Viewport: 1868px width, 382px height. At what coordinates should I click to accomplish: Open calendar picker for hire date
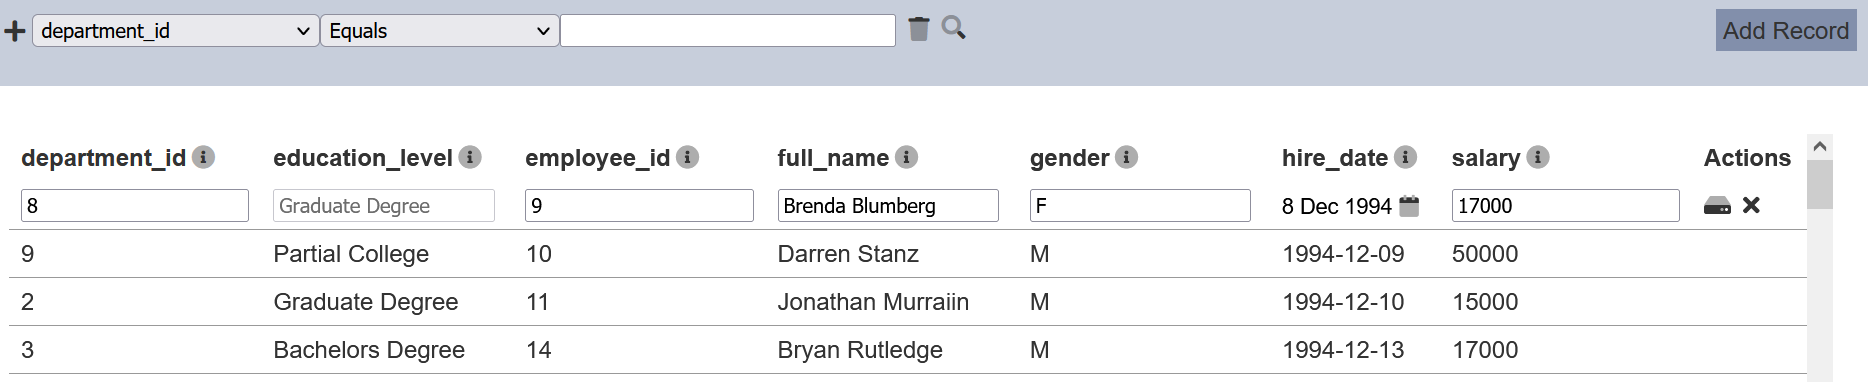click(1409, 206)
